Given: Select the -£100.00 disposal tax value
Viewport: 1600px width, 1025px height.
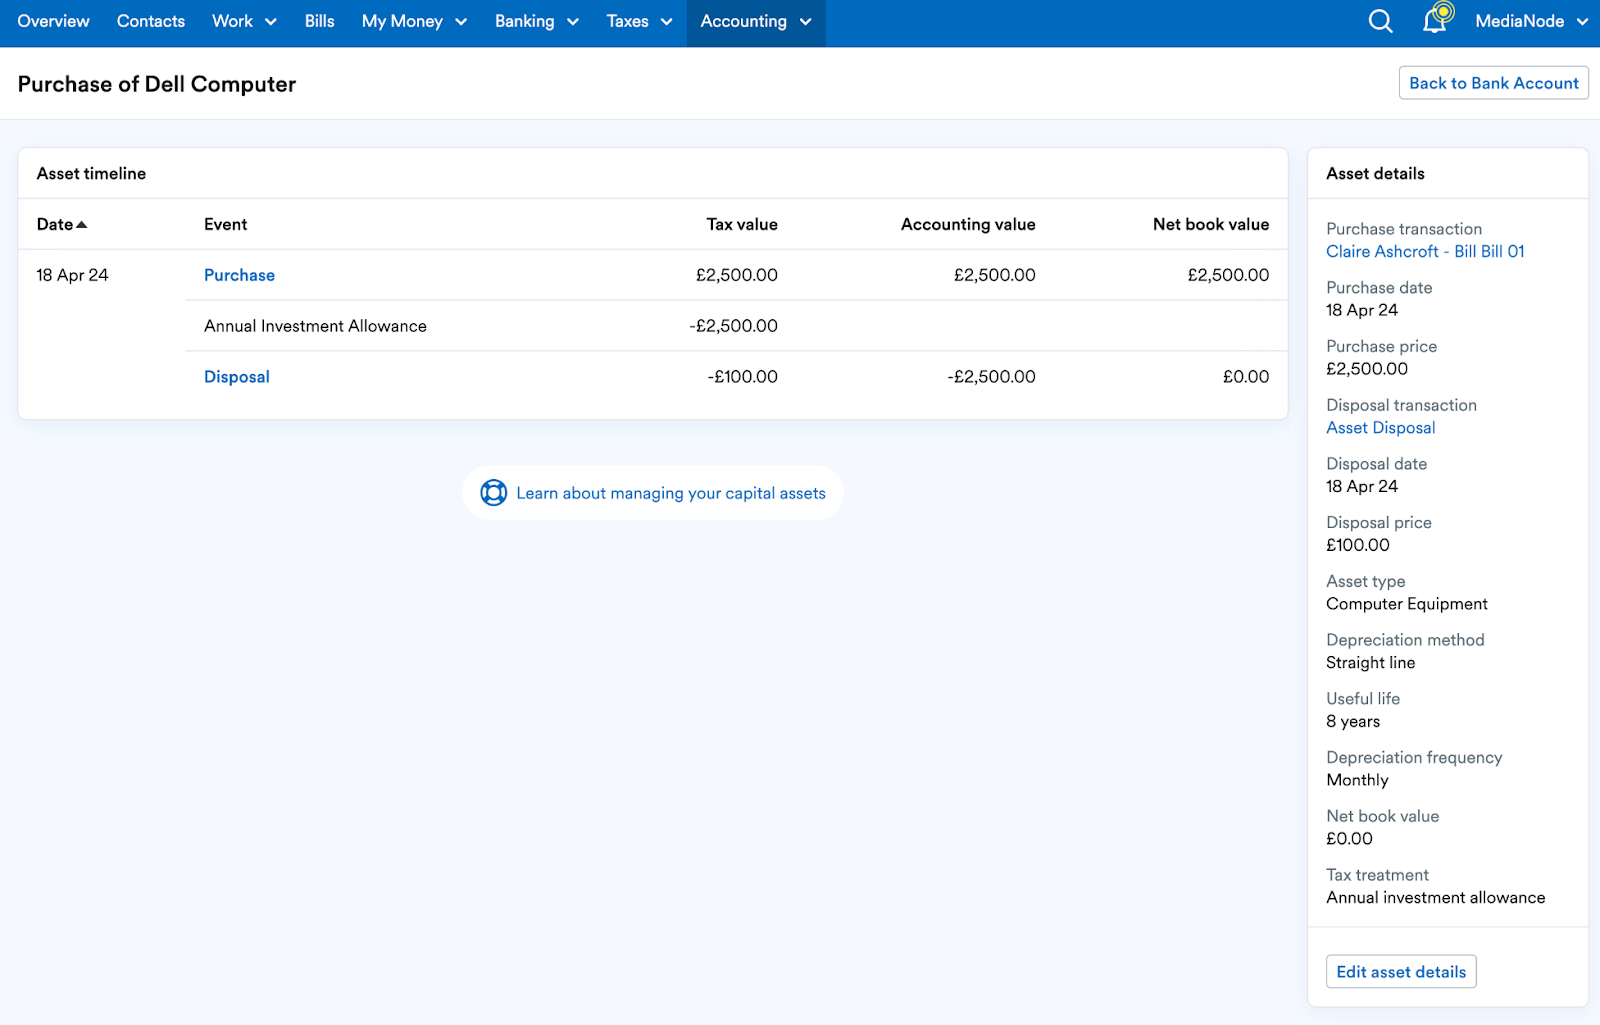Looking at the screenshot, I should [742, 377].
